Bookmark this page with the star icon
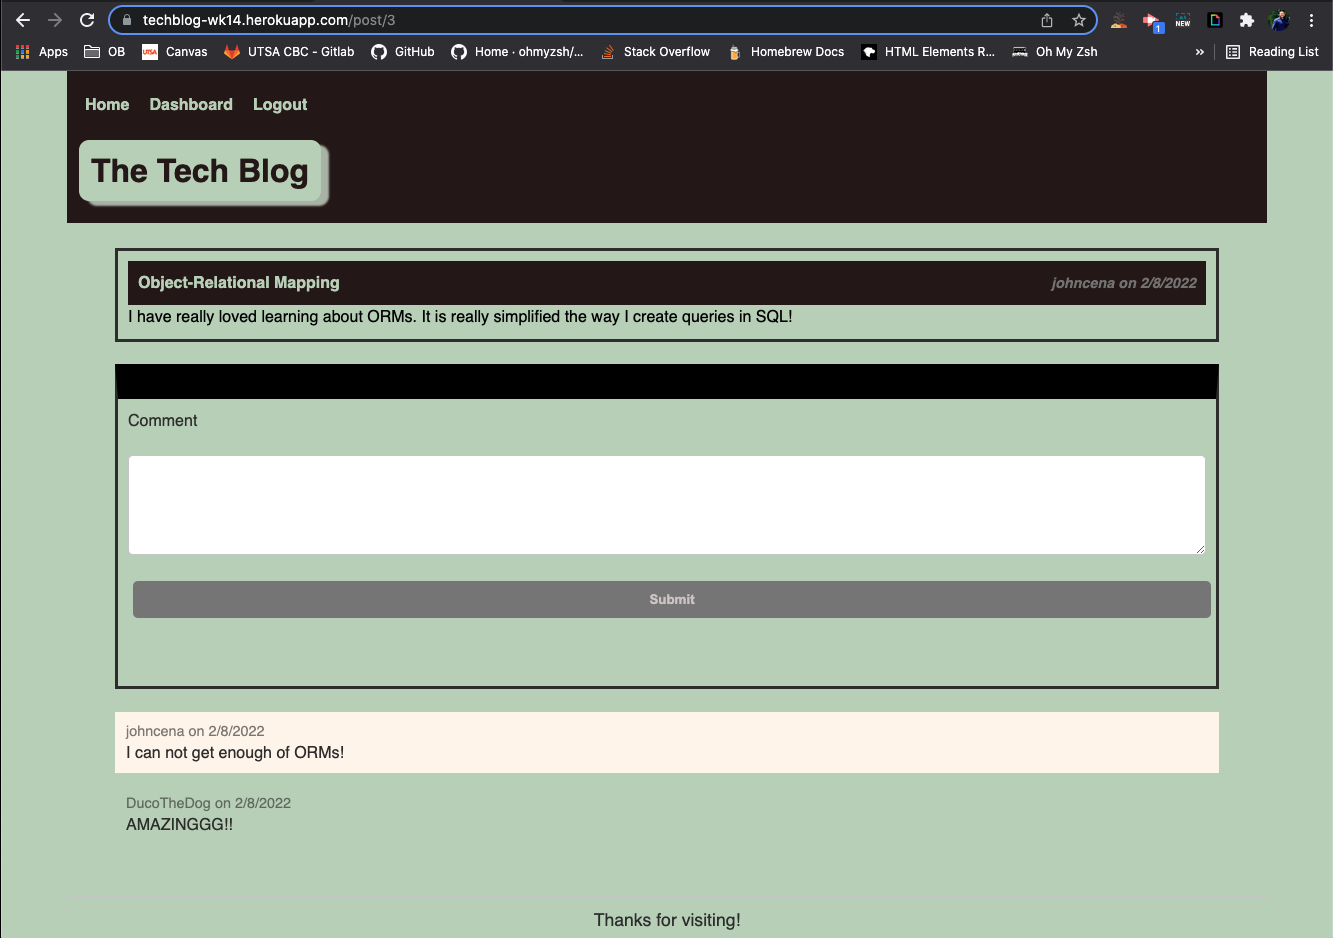Viewport: 1333px width, 938px height. tap(1079, 19)
